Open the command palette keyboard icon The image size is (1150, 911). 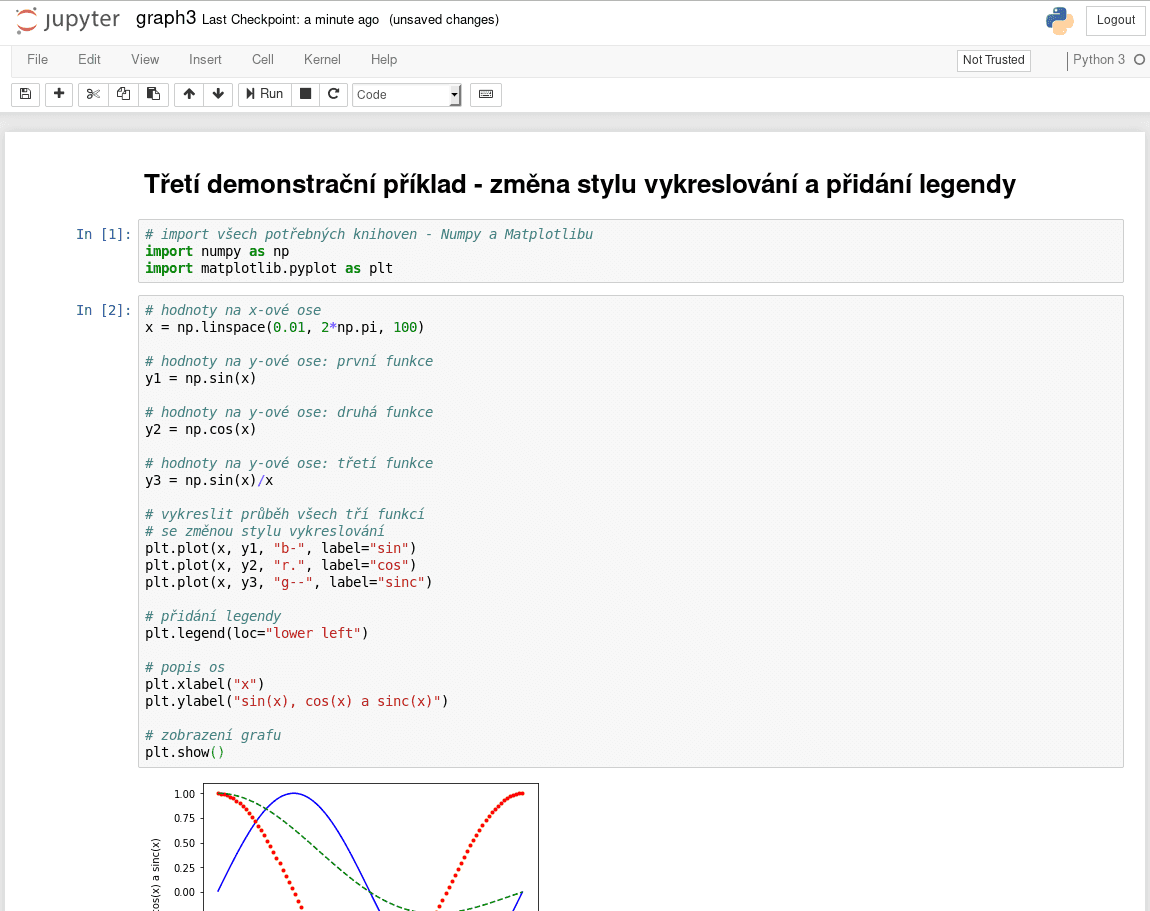[x=486, y=94]
